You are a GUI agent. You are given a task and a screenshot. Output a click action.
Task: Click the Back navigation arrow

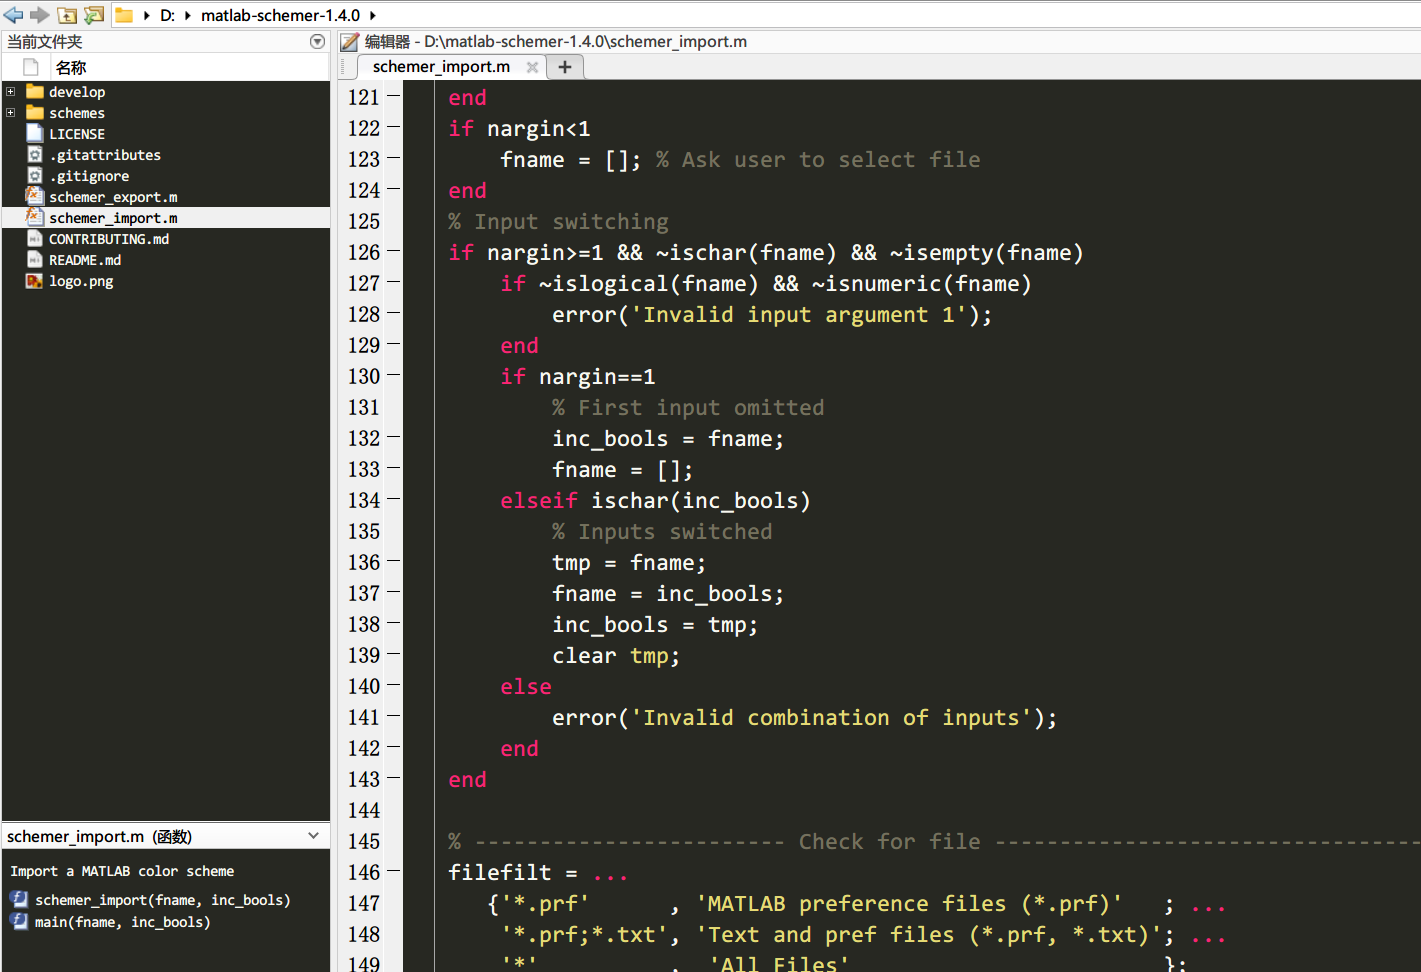[x=14, y=15]
